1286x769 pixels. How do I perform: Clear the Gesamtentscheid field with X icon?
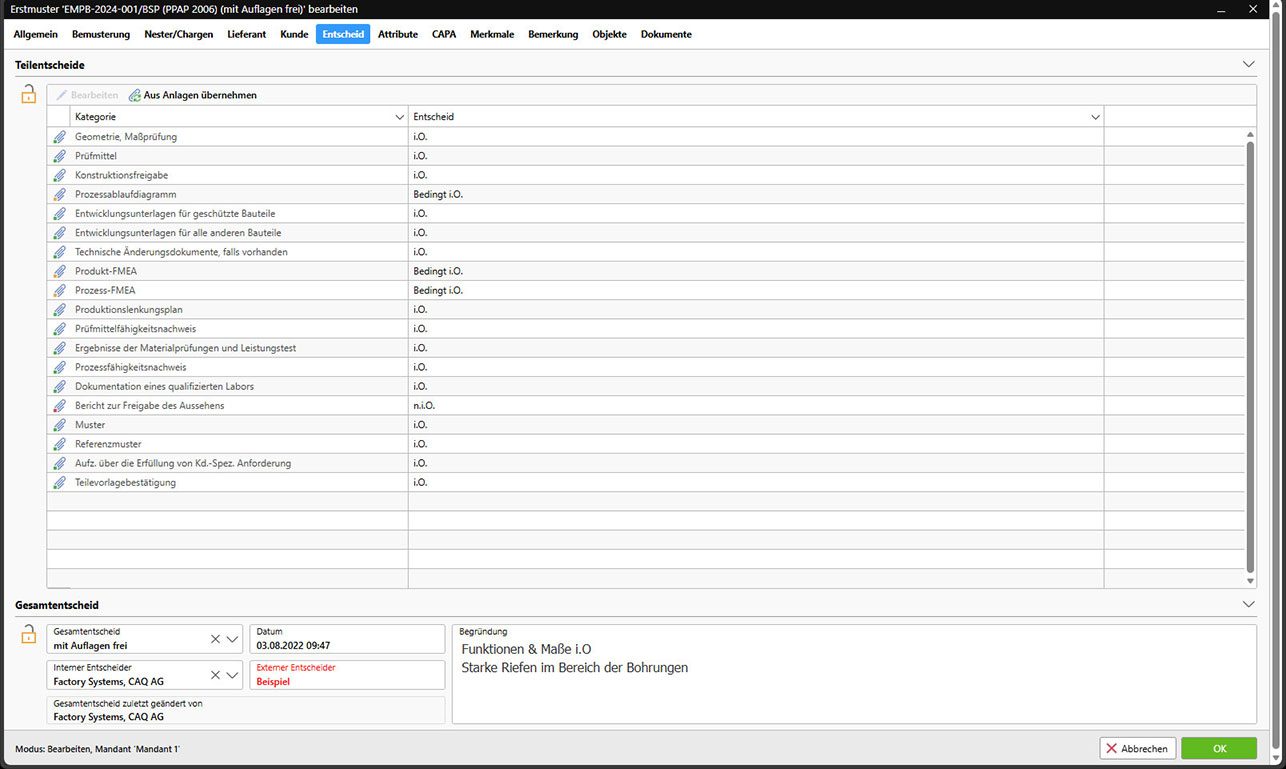(x=215, y=639)
